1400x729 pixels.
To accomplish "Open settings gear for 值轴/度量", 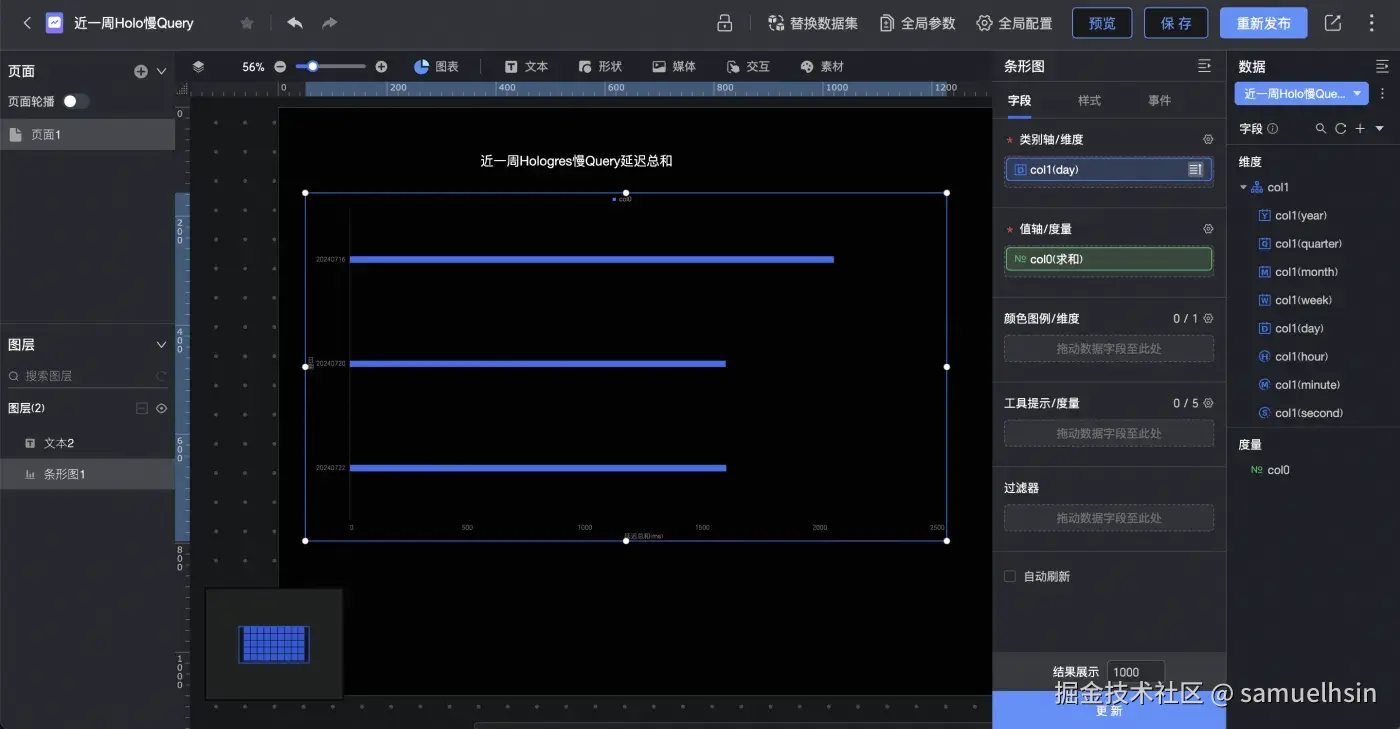I will point(1208,229).
